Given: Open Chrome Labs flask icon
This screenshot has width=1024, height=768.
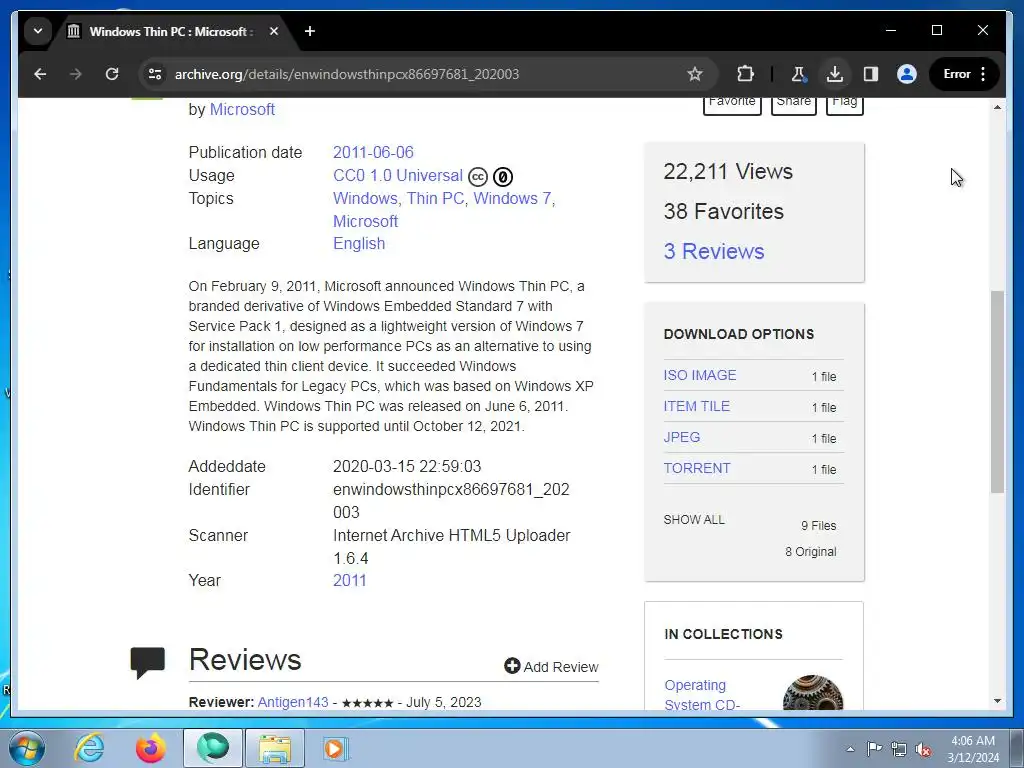Looking at the screenshot, I should 798,74.
